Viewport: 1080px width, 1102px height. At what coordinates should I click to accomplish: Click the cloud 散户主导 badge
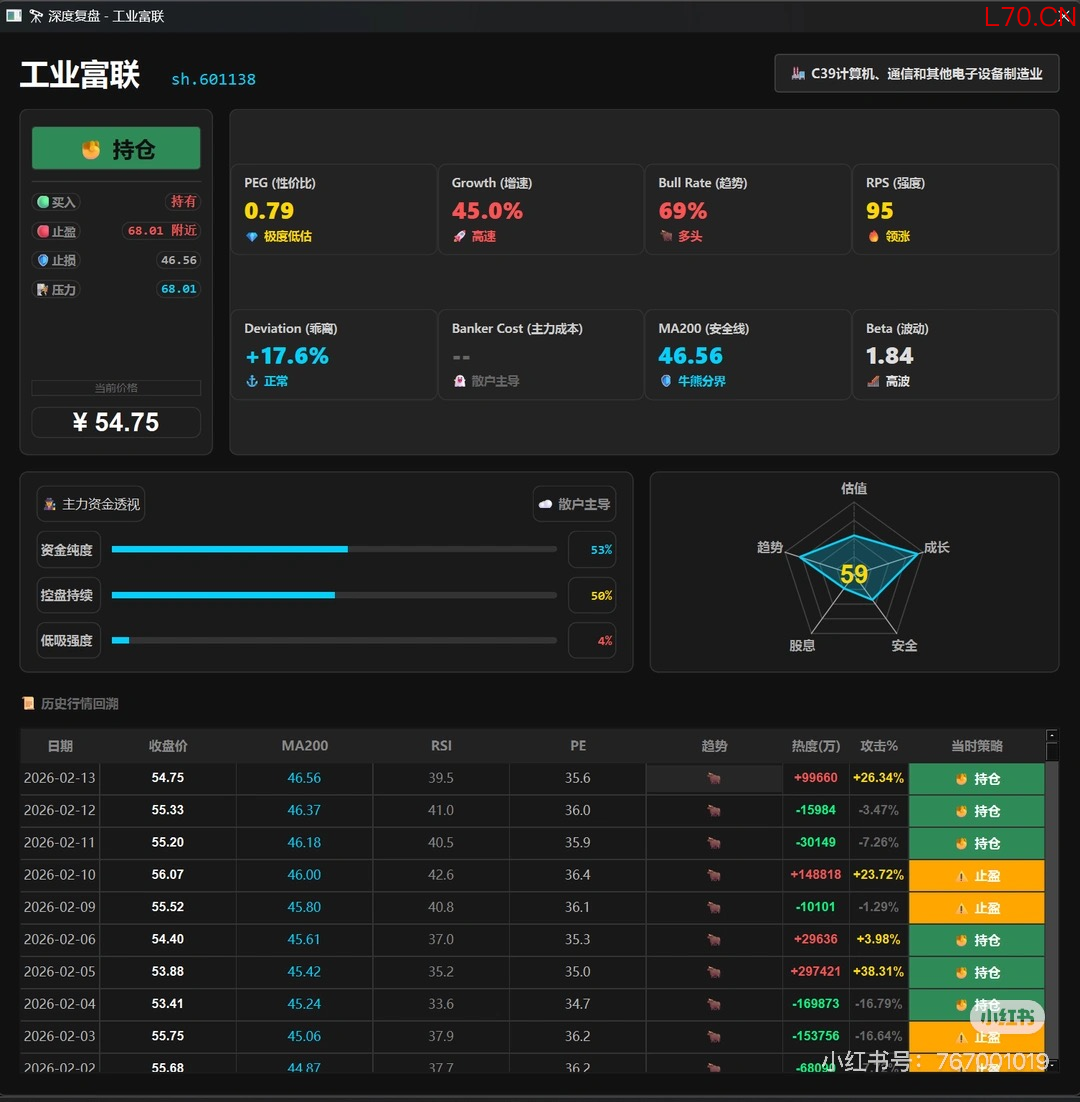tap(574, 504)
